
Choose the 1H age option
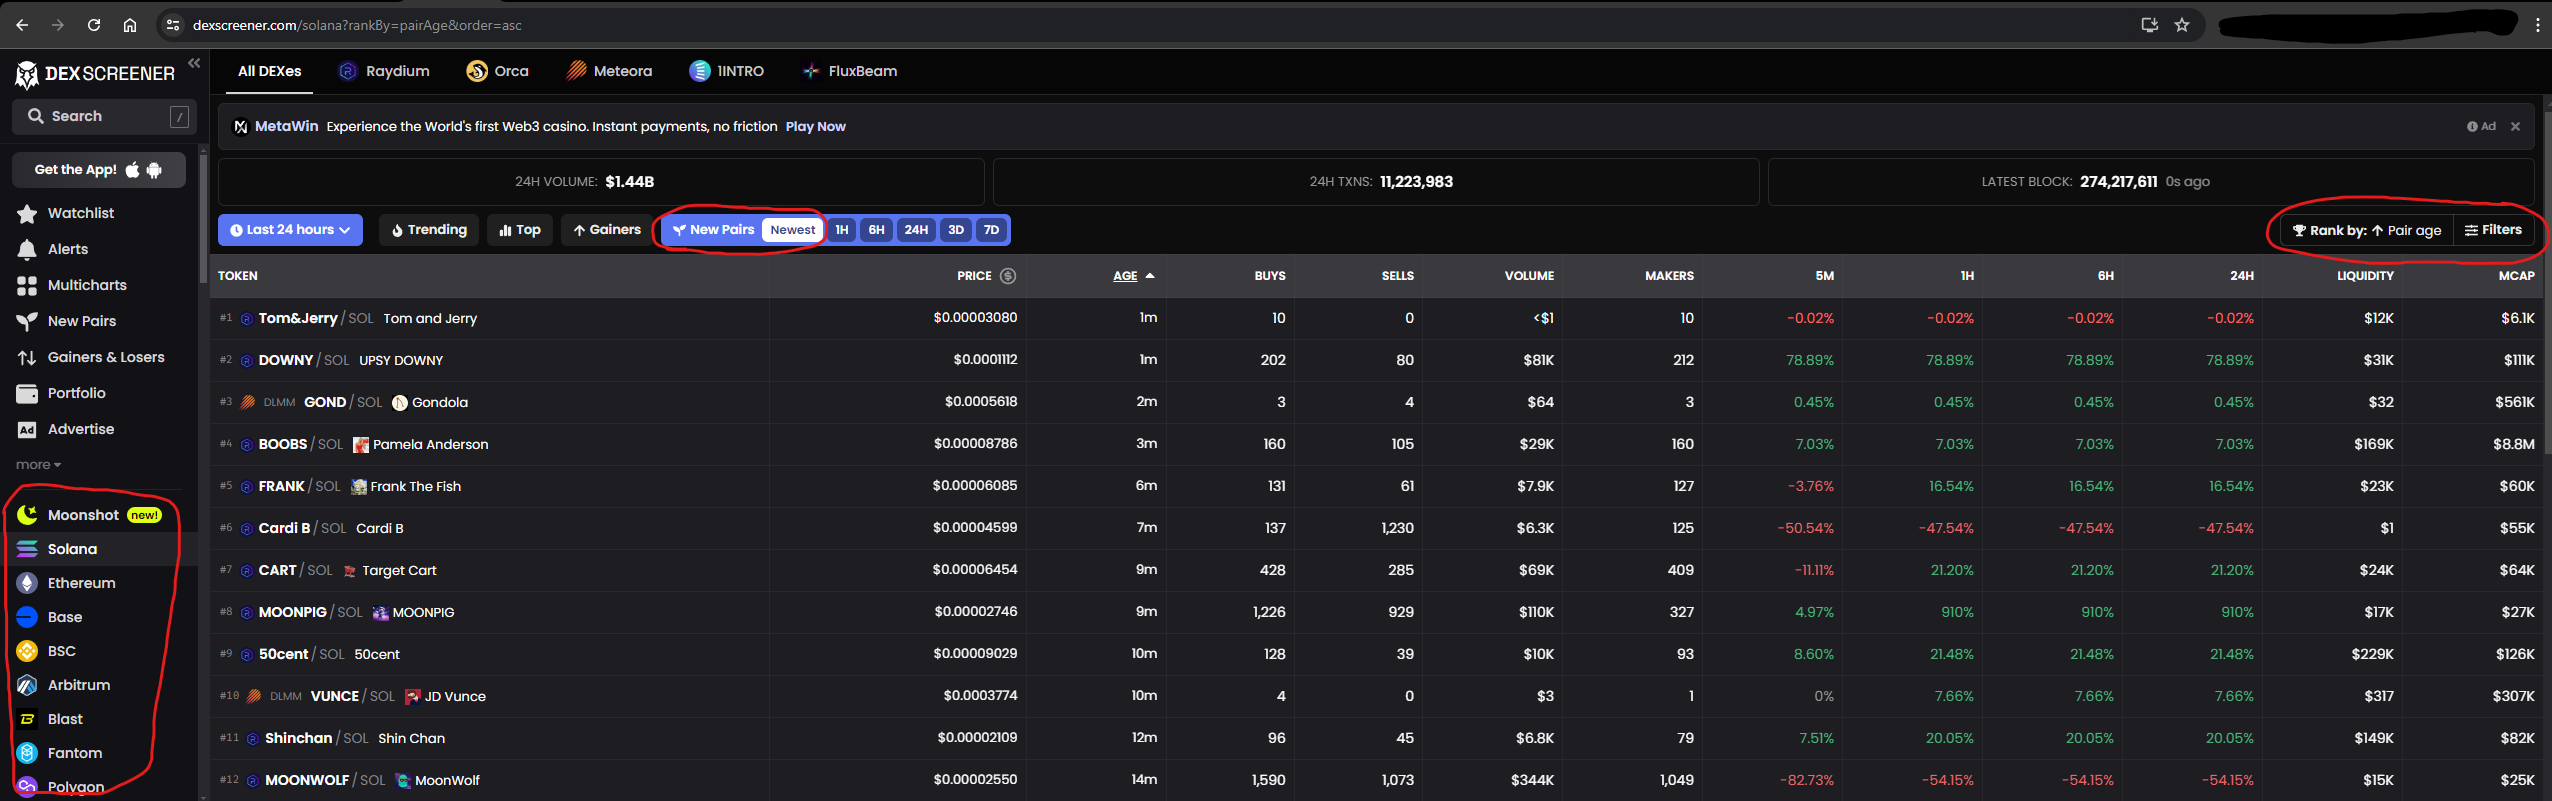(x=842, y=230)
